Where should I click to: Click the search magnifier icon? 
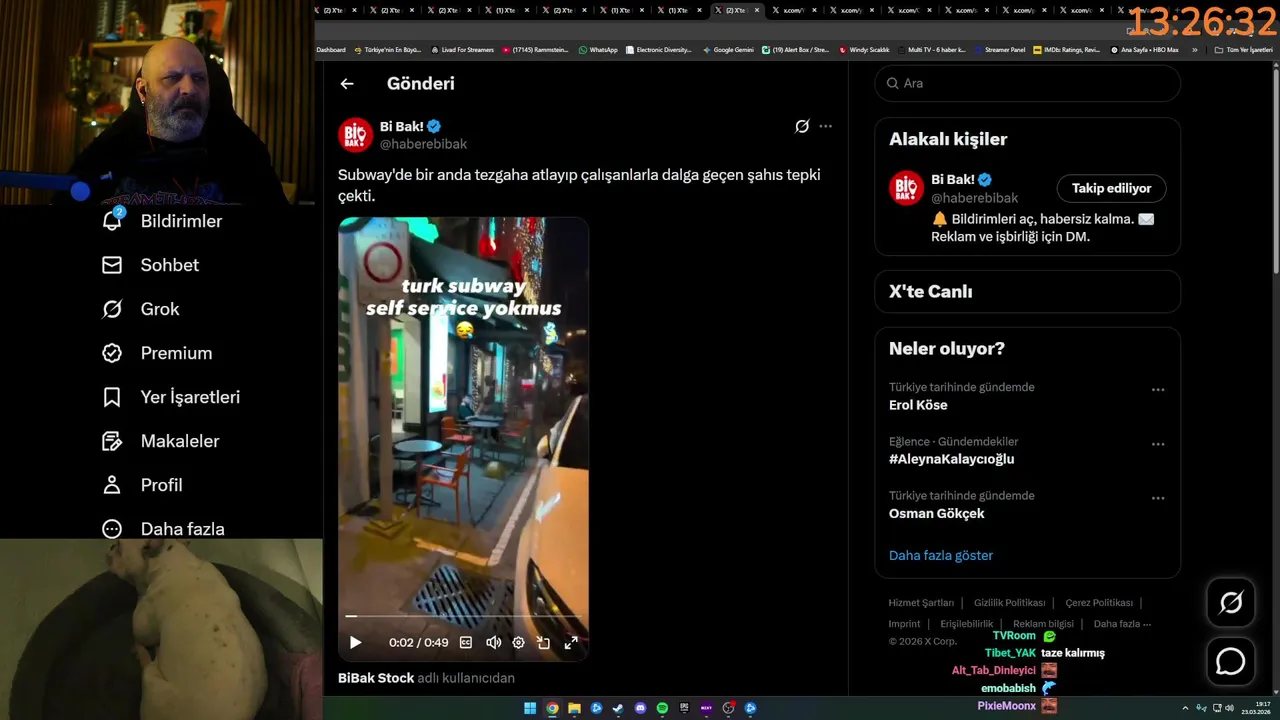891,83
